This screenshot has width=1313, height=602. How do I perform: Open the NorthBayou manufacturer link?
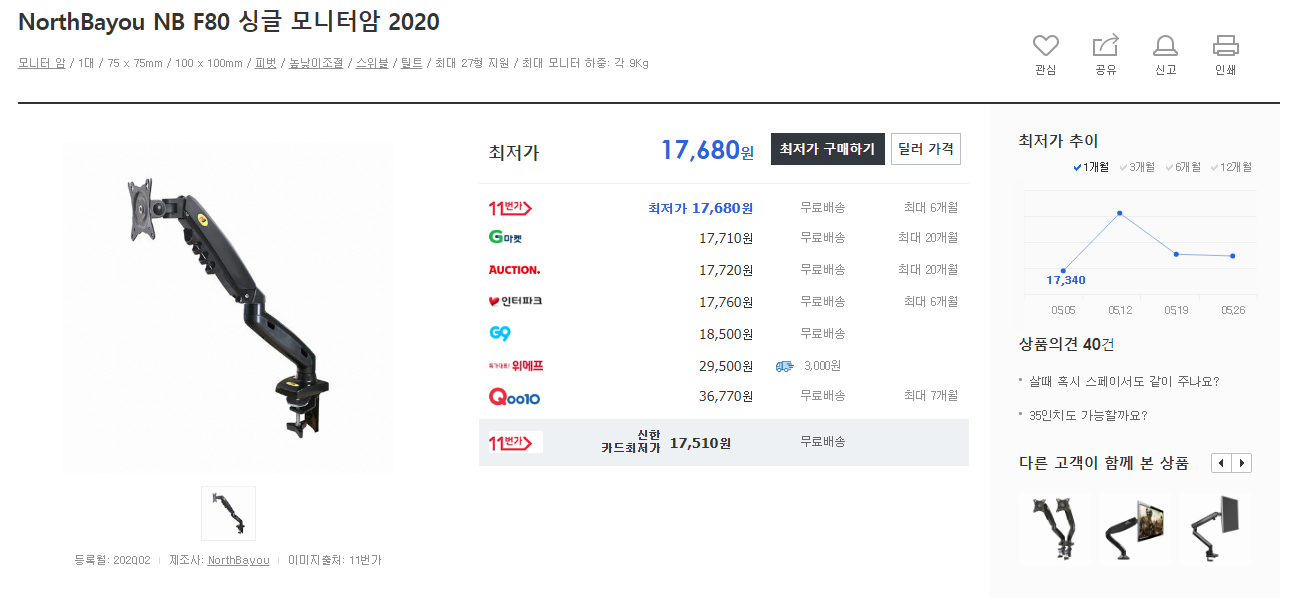coord(238,560)
